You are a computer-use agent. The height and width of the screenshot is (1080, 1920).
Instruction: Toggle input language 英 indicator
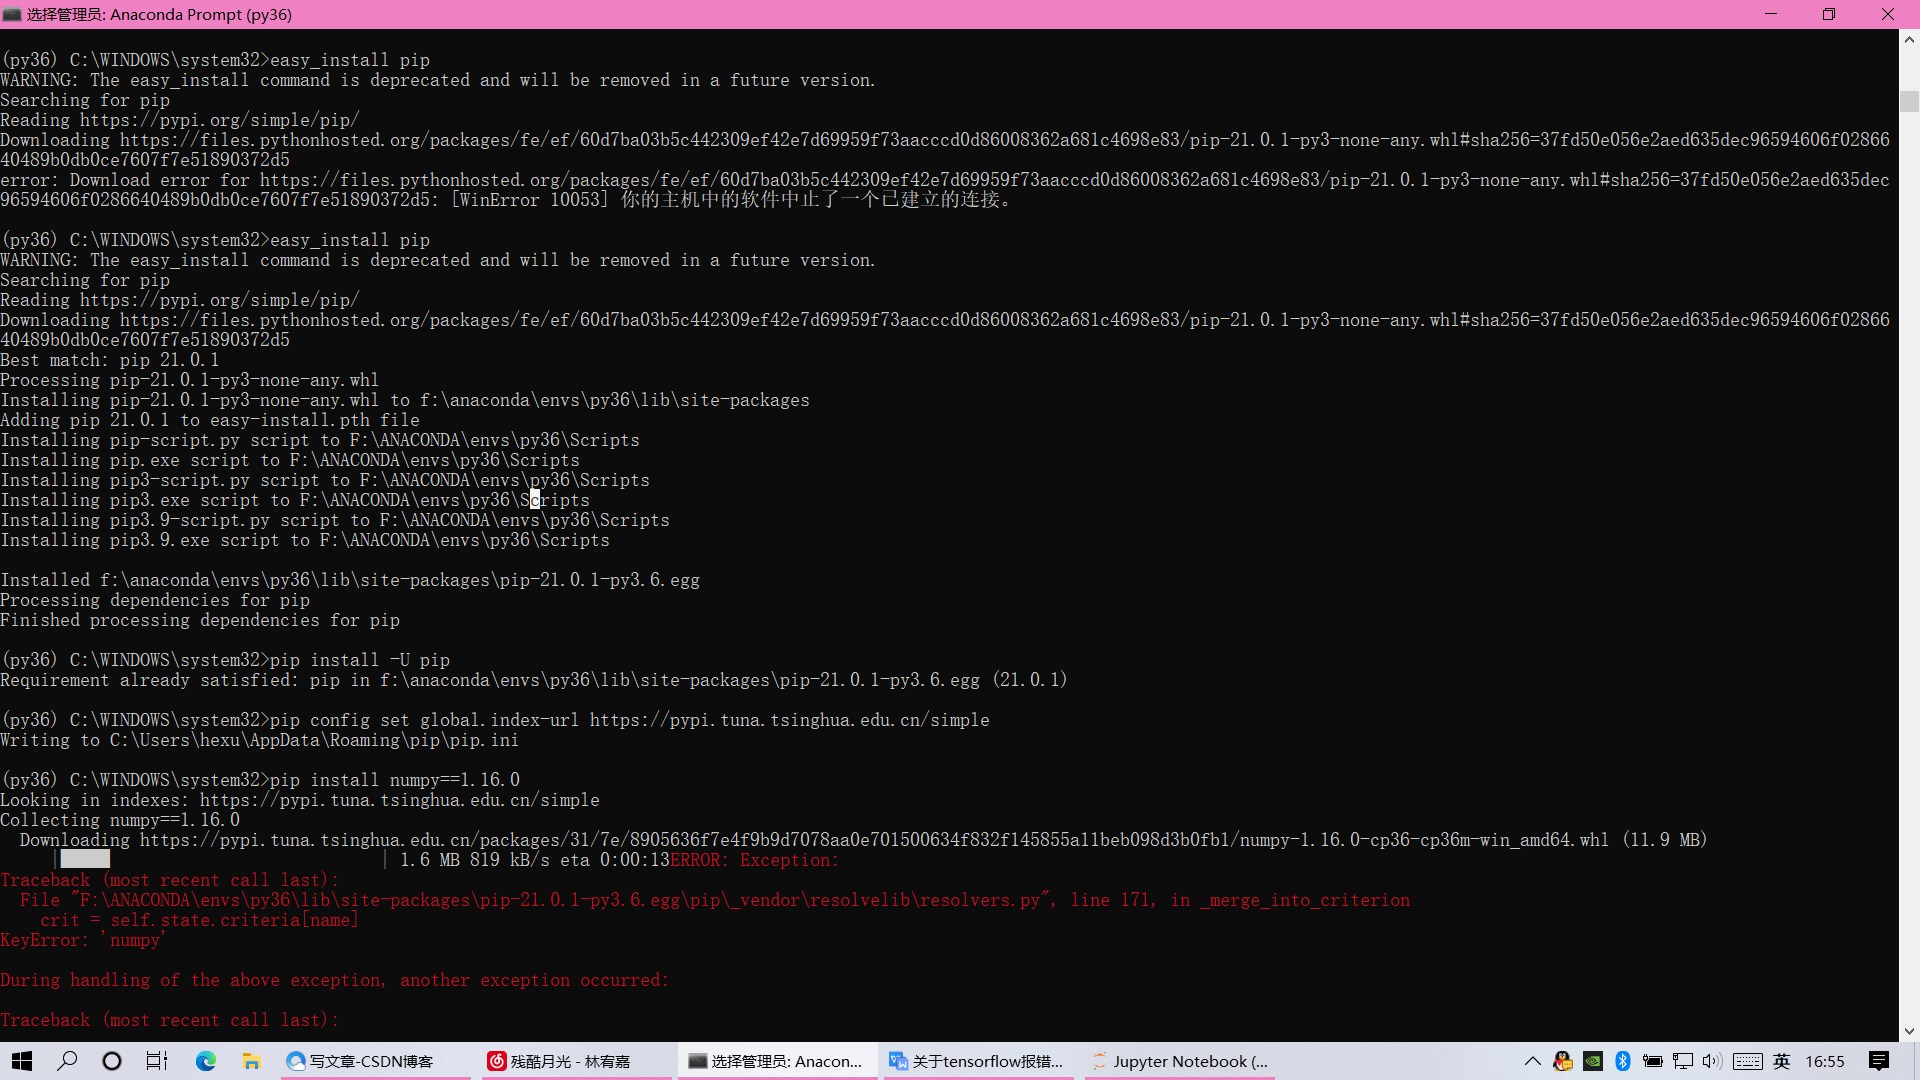pyautogui.click(x=1782, y=1061)
